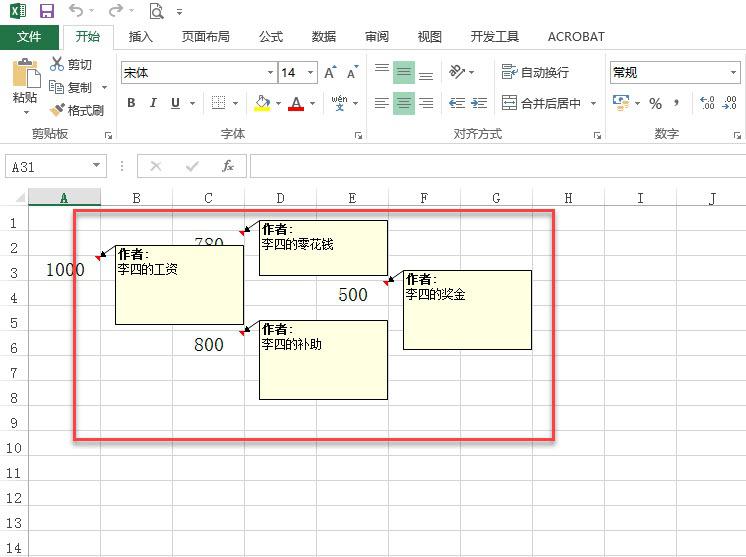Click the increase decimal icon
The width and height of the screenshot is (746, 557).
[707, 103]
